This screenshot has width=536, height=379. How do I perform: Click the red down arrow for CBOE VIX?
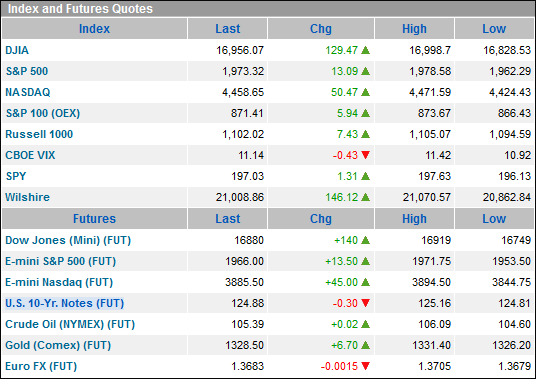365,155
